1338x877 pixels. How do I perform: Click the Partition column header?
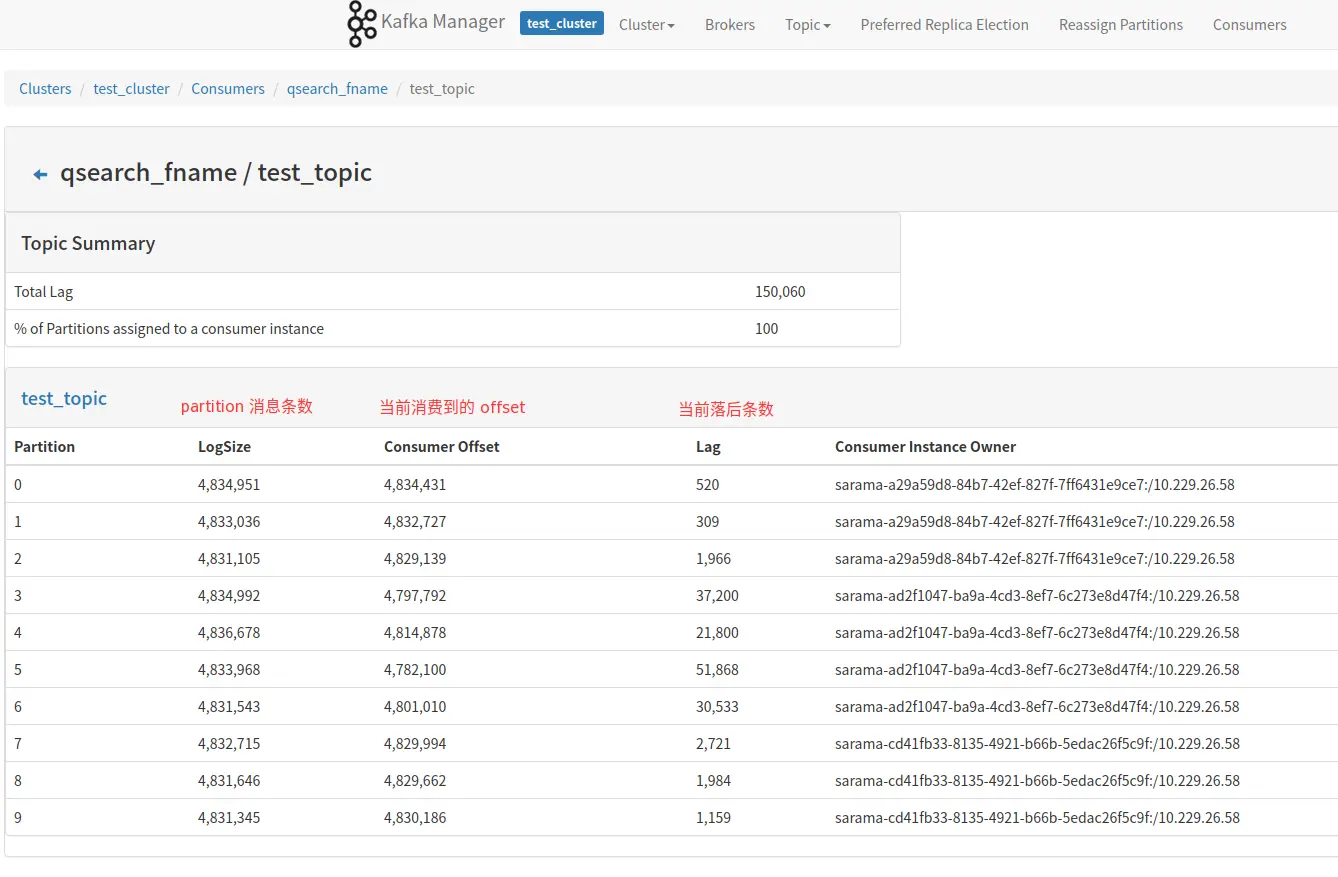(x=45, y=447)
